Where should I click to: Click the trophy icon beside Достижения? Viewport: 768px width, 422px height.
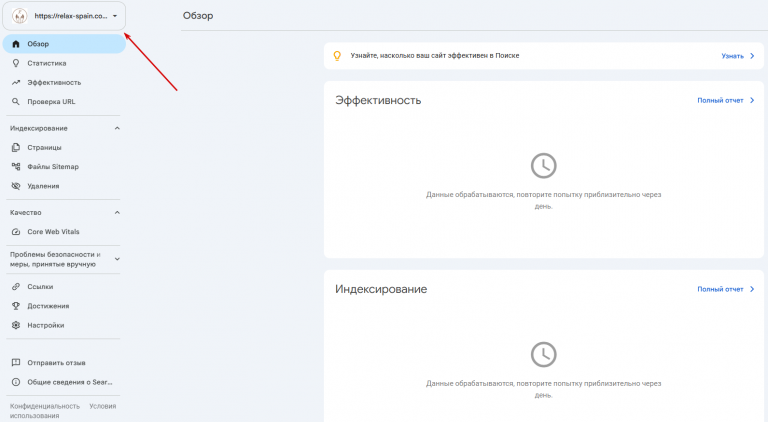tap(16, 306)
